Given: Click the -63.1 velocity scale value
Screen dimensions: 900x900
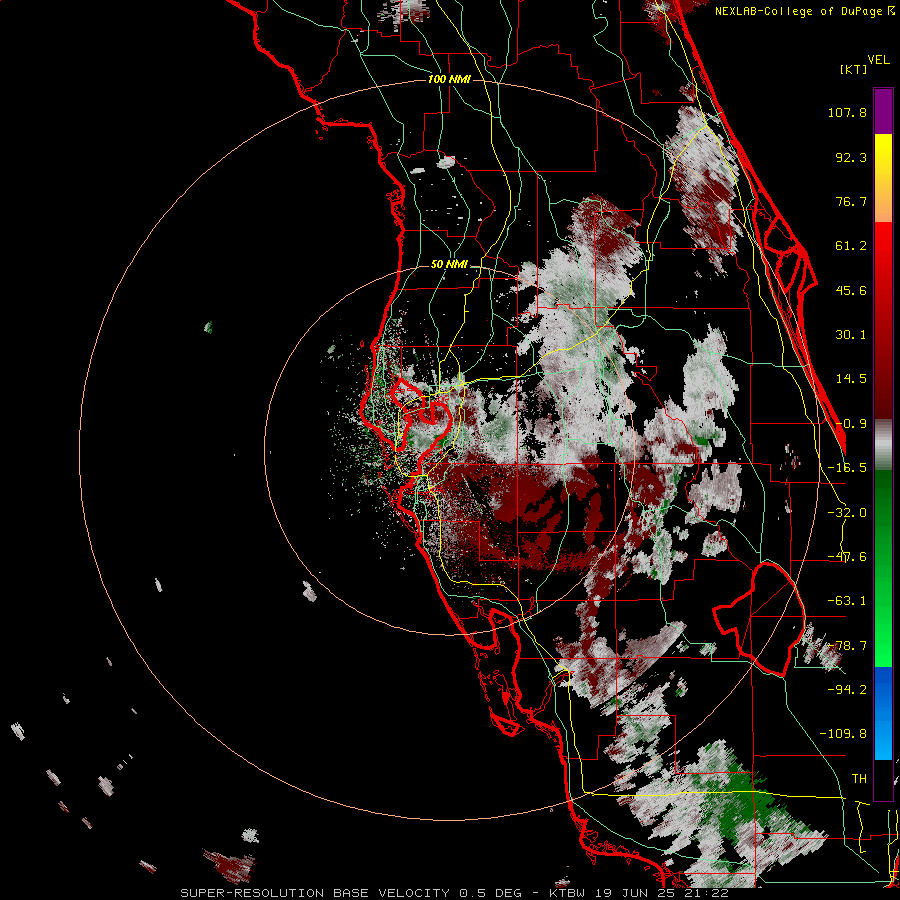Looking at the screenshot, I should [847, 601].
